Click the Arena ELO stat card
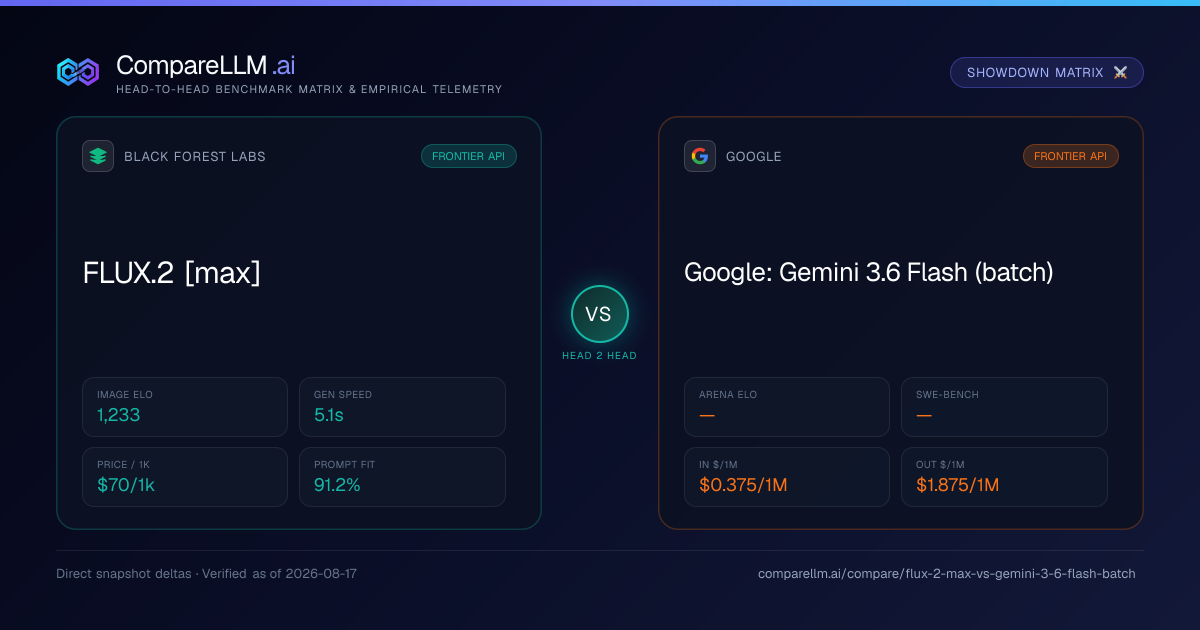This screenshot has height=630, width=1200. (787, 407)
